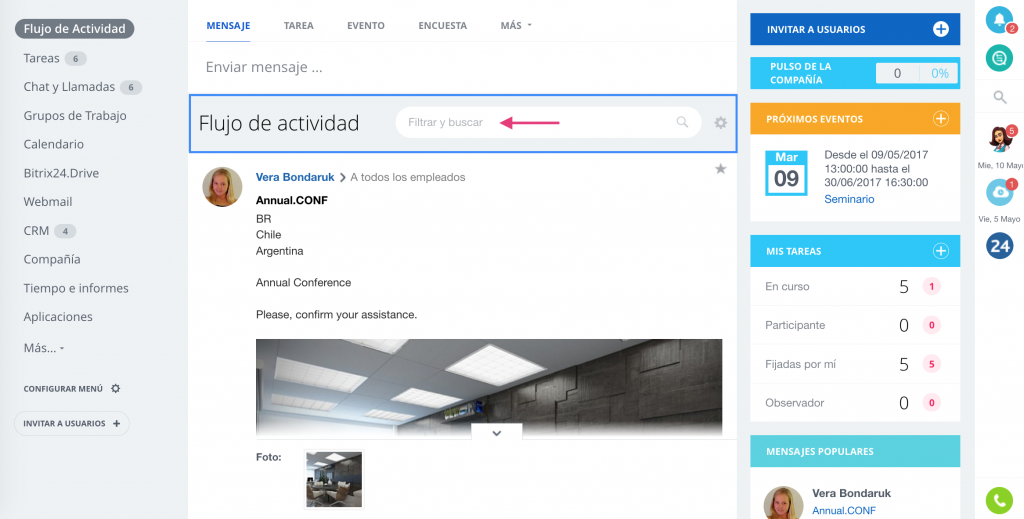Open Chat y Llamadas in left menu
The height and width of the screenshot is (519, 1024).
coord(69,87)
